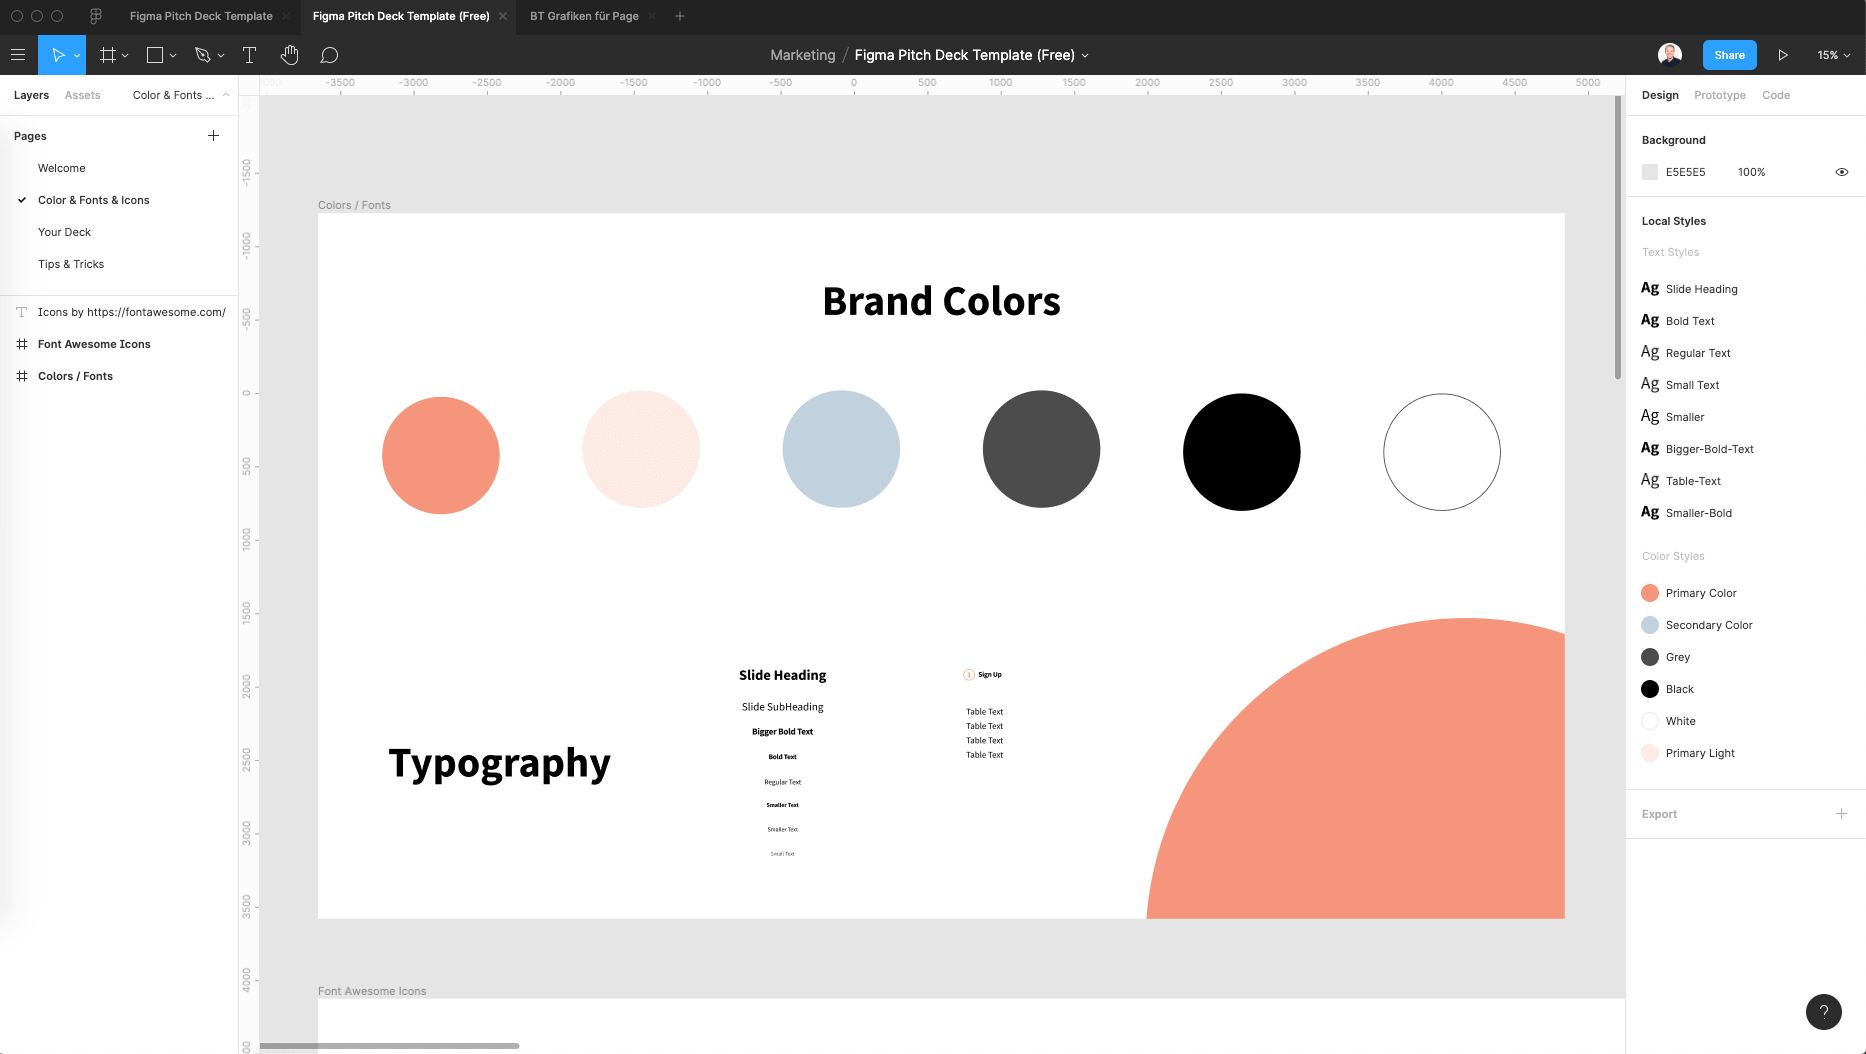Open the zoom level dropdown

(x=1832, y=55)
